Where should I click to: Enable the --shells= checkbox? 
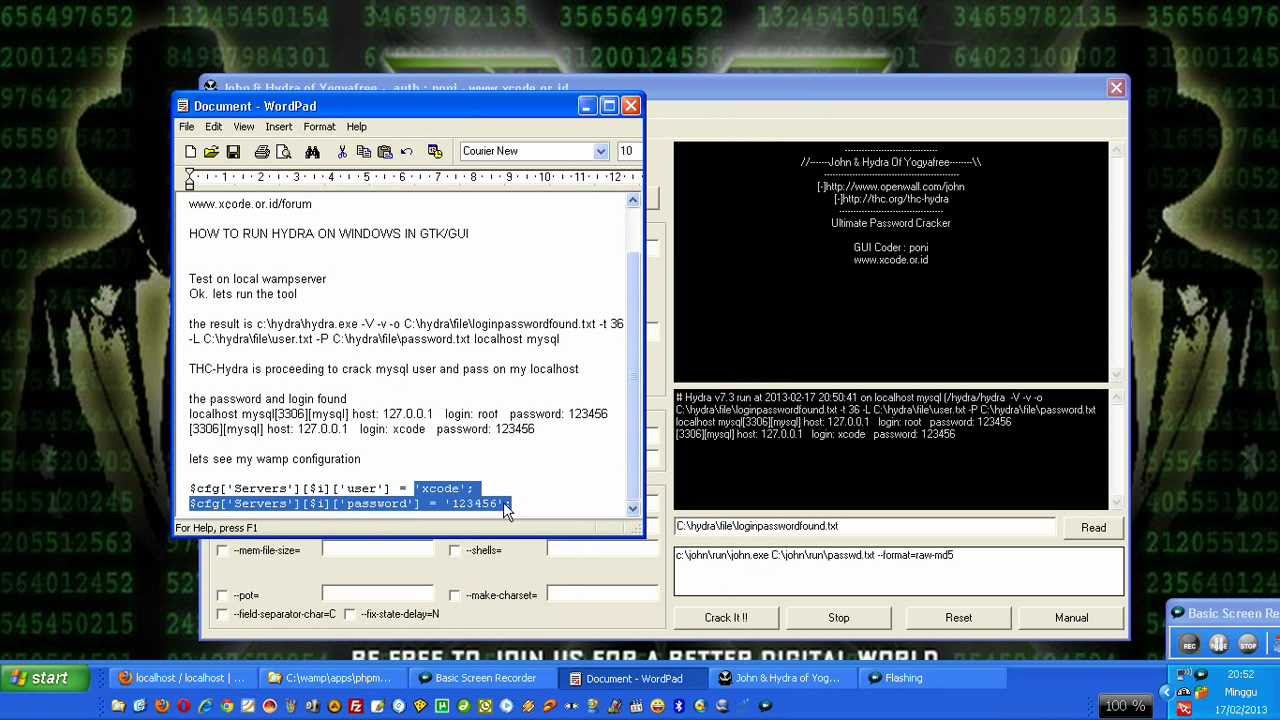coord(454,550)
